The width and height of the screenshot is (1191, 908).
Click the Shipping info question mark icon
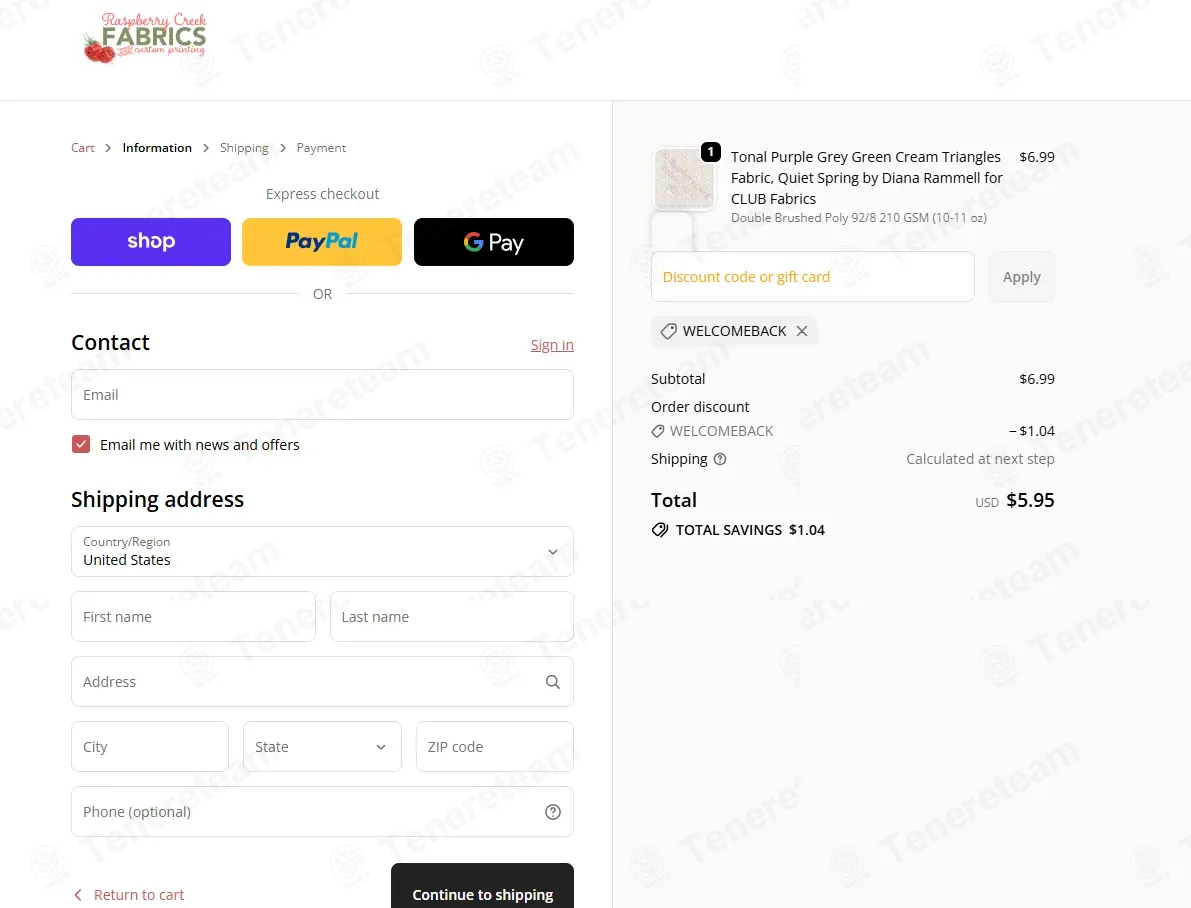pos(720,459)
